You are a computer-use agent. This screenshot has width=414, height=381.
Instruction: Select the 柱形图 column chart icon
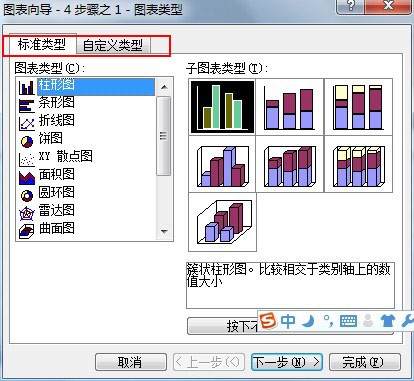(27, 87)
